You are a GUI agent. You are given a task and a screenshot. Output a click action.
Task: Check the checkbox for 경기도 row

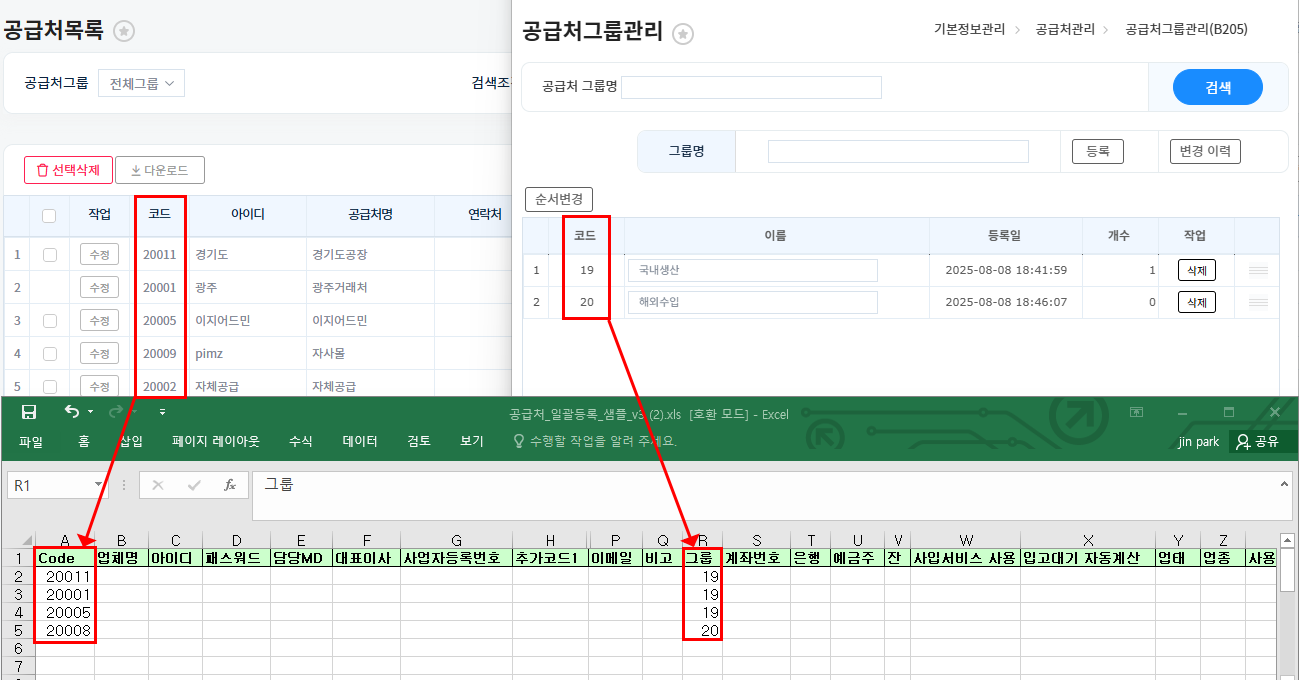(49, 255)
